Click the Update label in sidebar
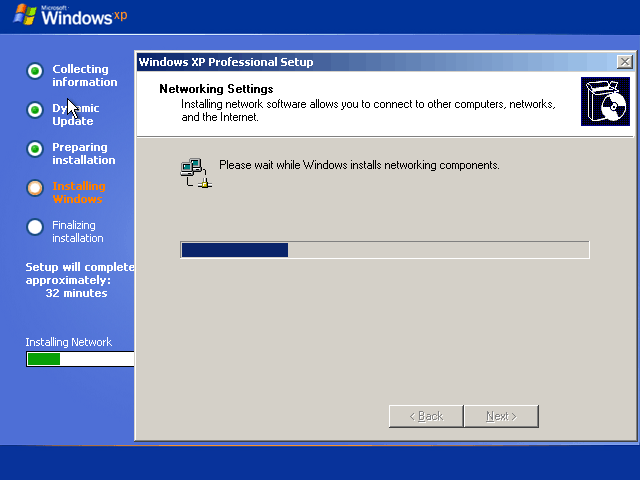Screen dimensions: 640x480 pos(73,121)
